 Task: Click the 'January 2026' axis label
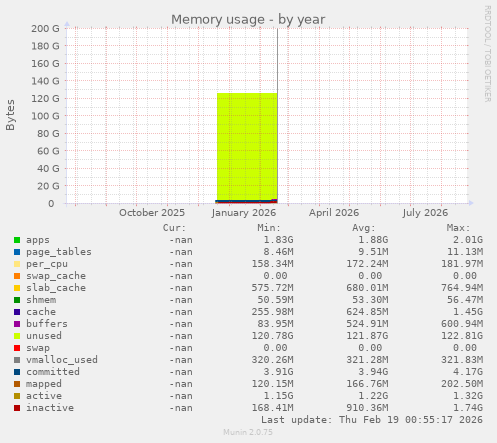[244, 213]
